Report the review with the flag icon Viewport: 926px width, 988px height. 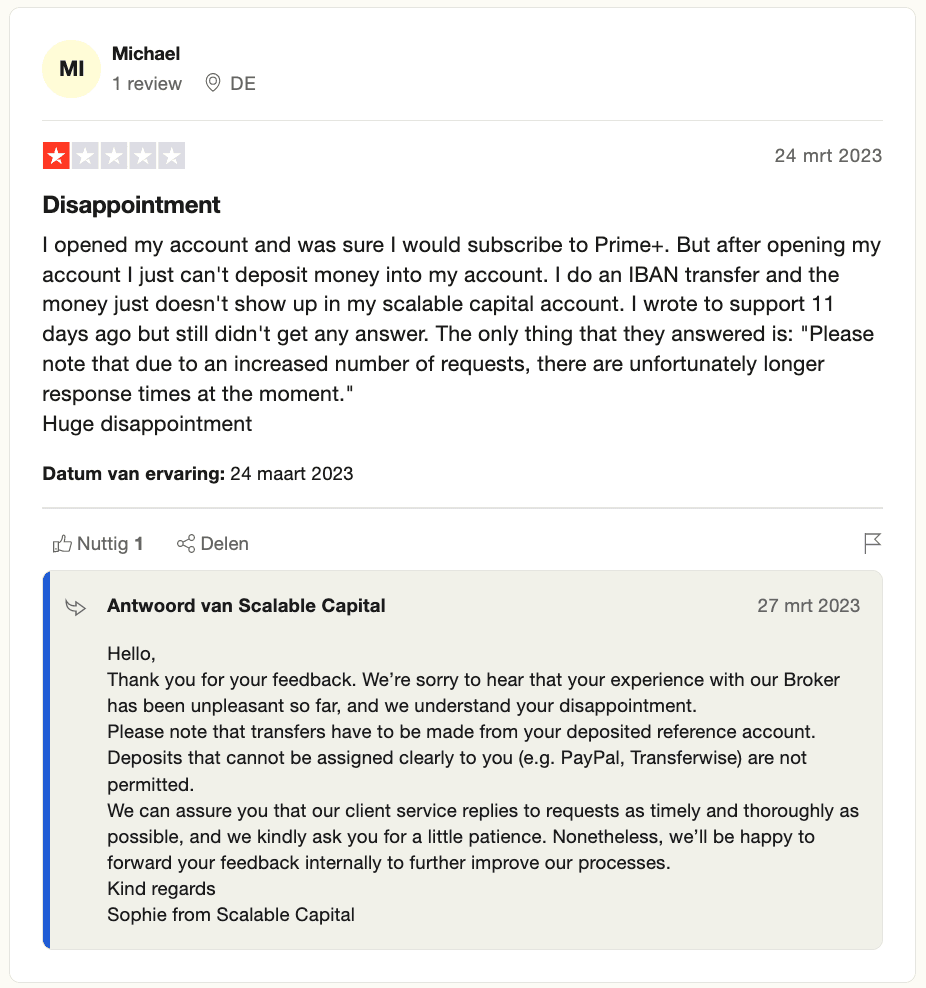[x=872, y=543]
